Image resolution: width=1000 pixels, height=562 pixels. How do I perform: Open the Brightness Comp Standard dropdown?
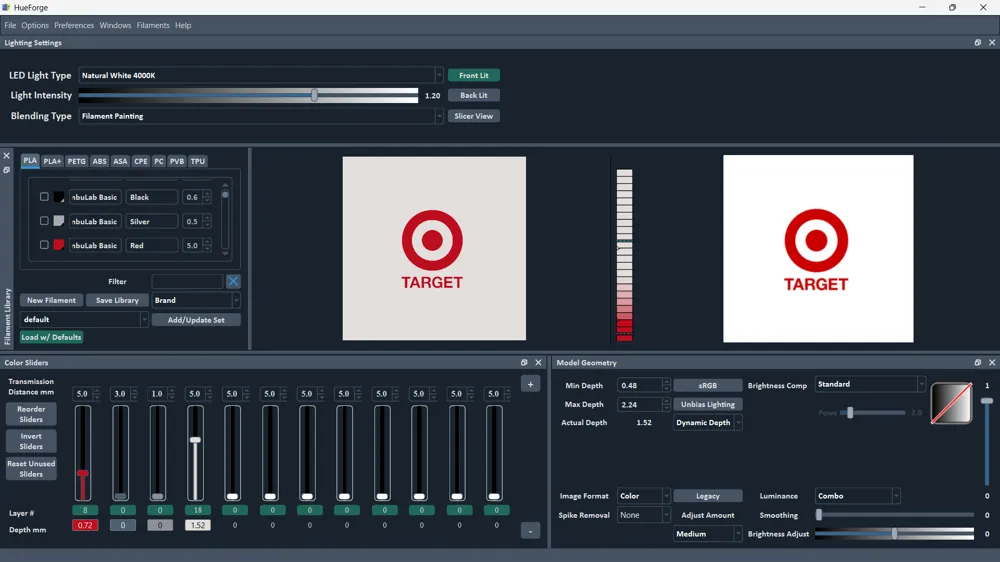[870, 384]
